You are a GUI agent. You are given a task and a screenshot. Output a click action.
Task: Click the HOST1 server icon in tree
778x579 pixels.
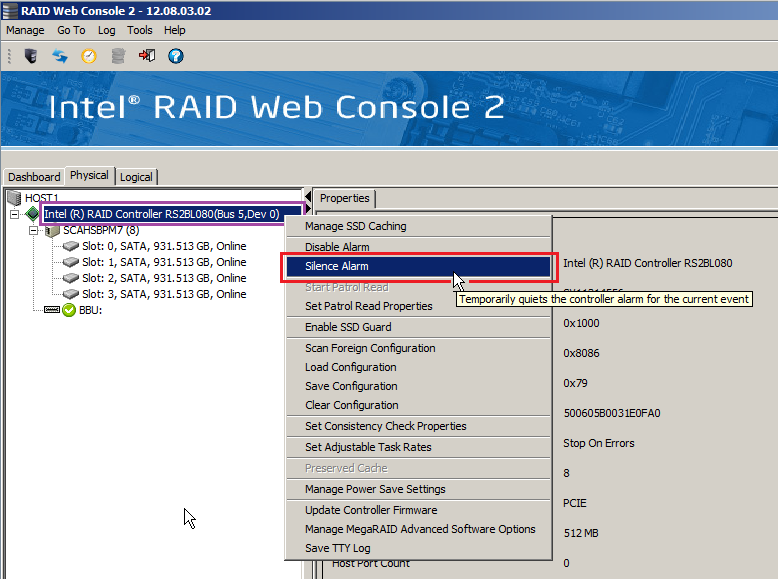(x=14, y=198)
